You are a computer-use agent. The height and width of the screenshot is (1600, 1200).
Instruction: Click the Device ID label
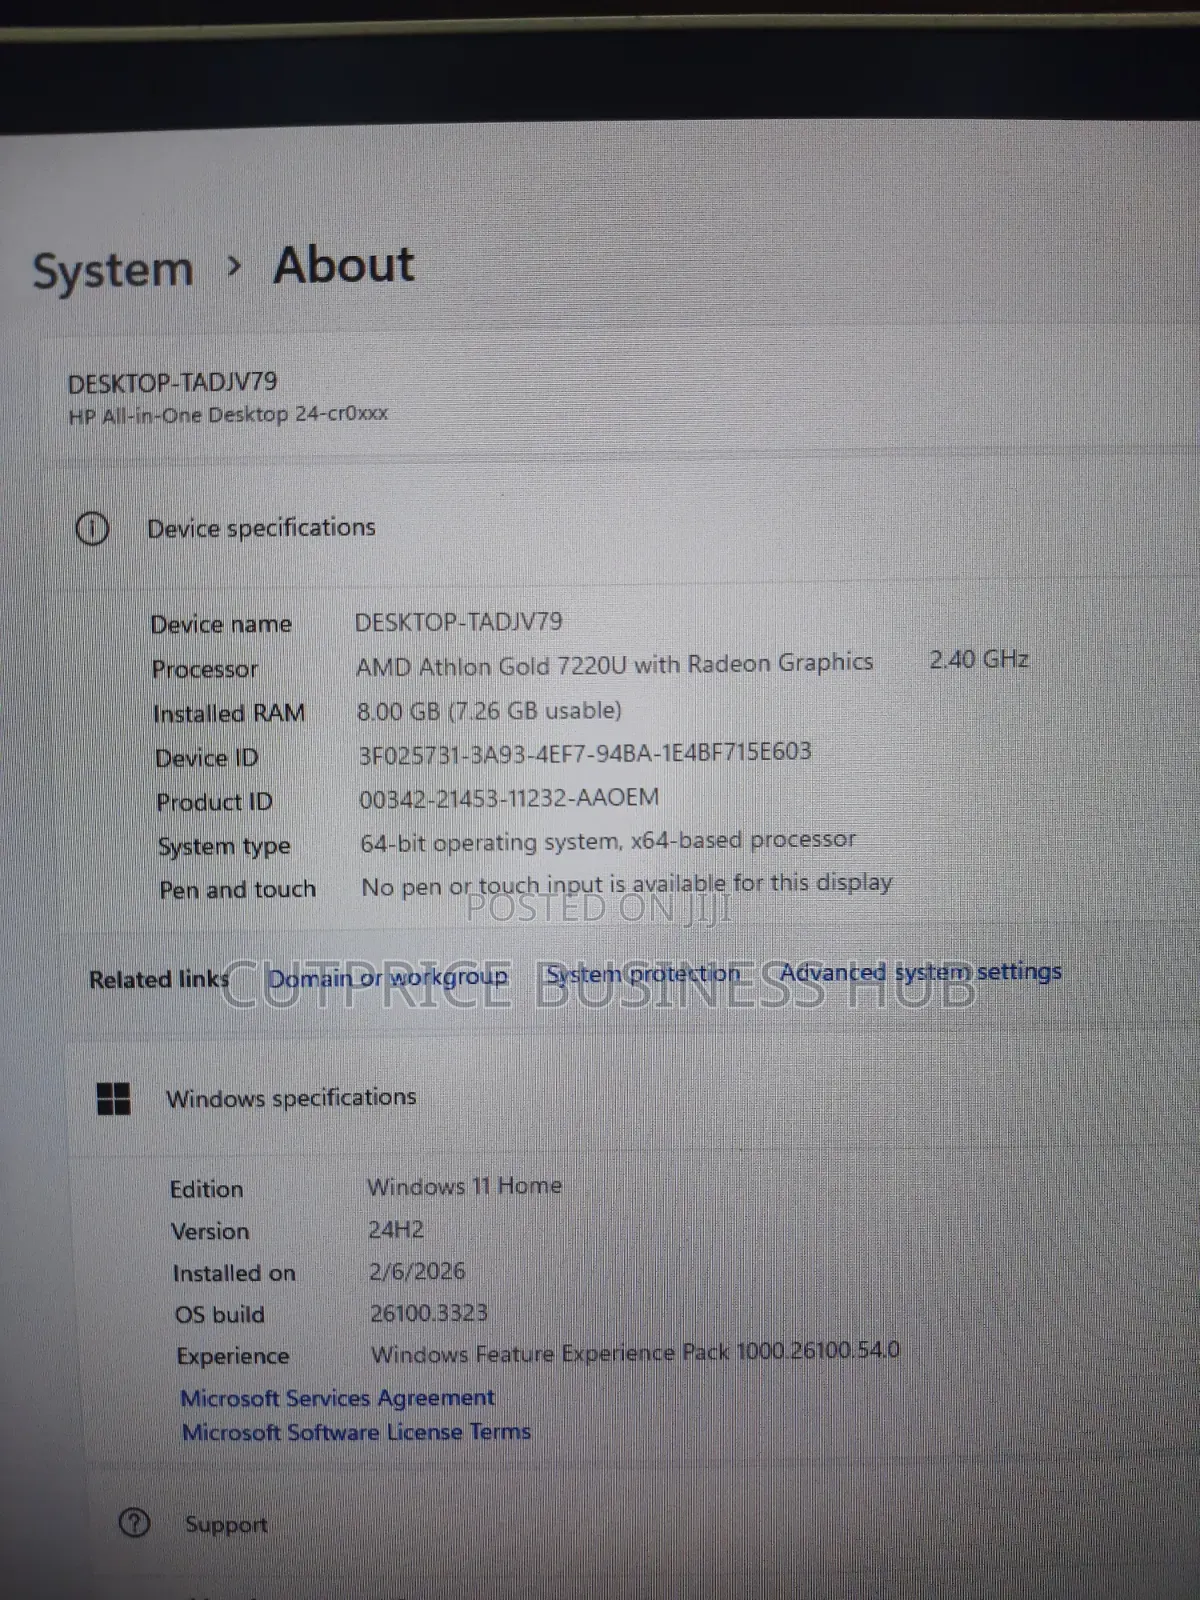tap(206, 758)
